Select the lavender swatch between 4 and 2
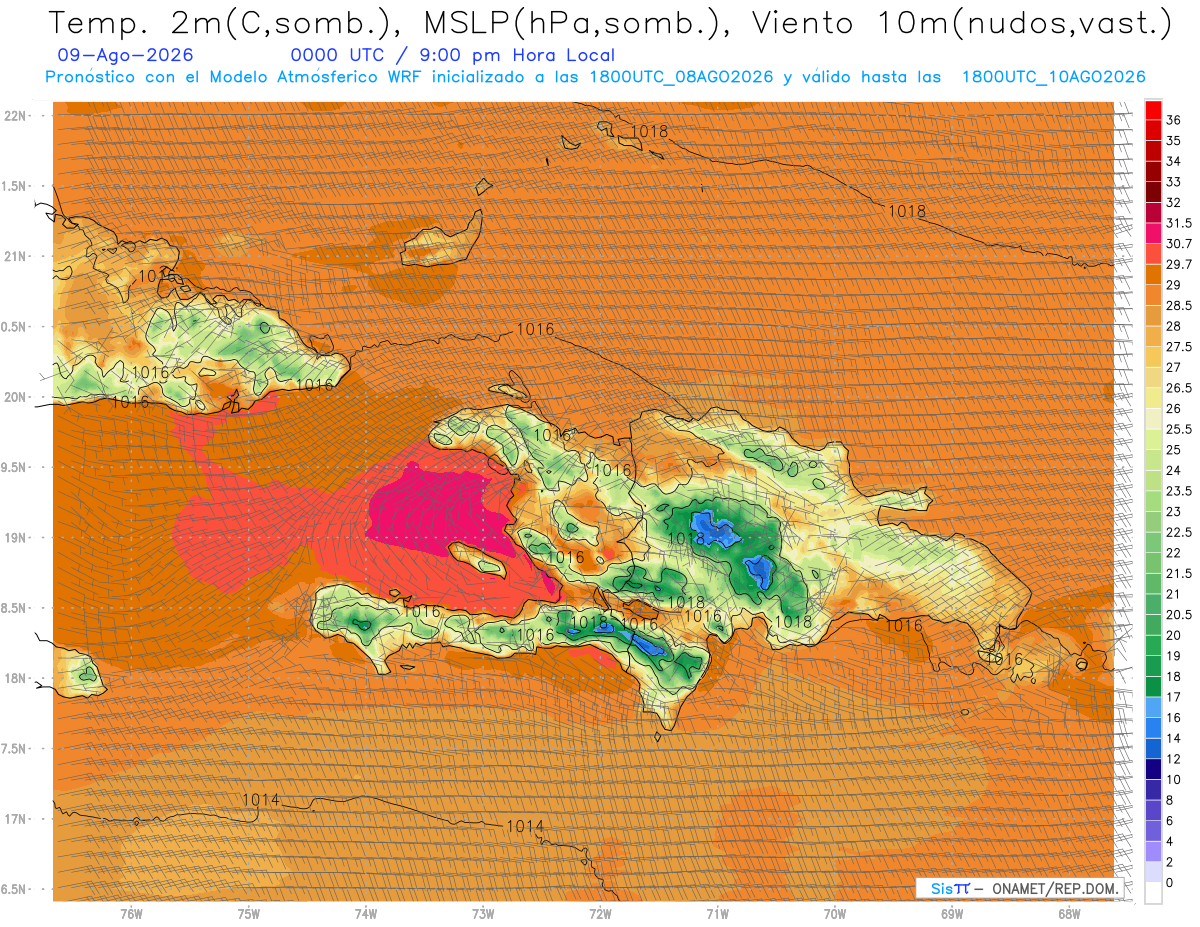 pyautogui.click(x=1153, y=852)
